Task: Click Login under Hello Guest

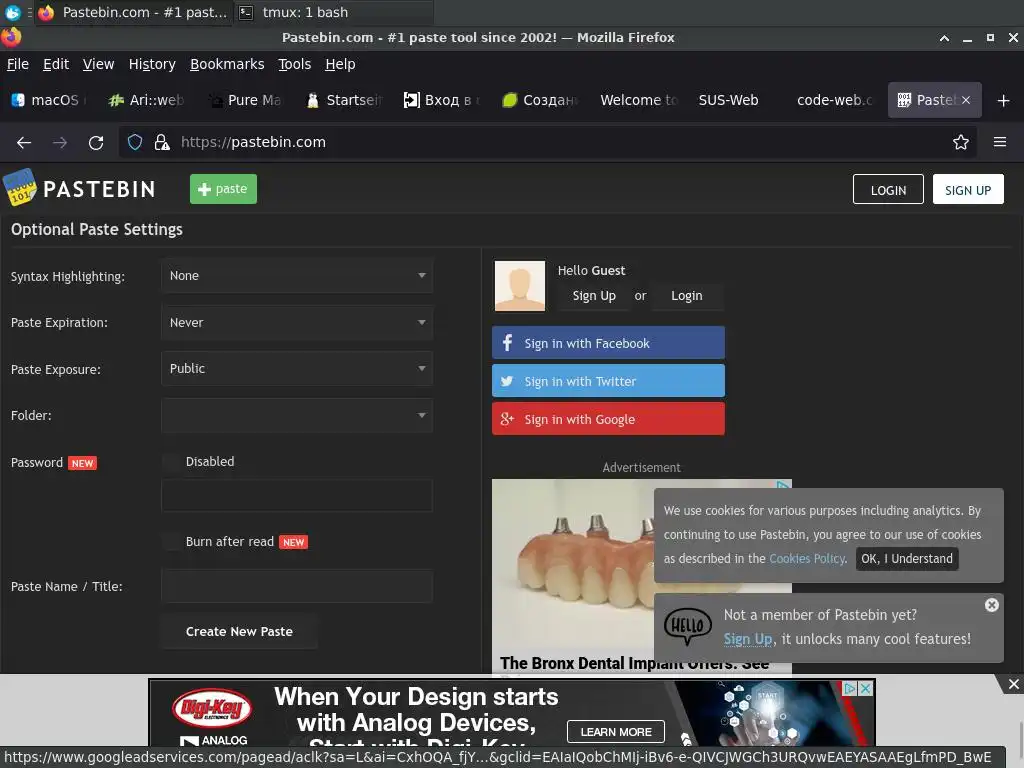Action: click(x=687, y=296)
